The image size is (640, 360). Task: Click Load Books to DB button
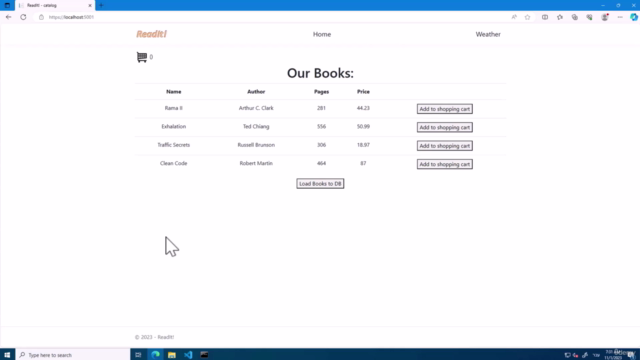(x=320, y=184)
